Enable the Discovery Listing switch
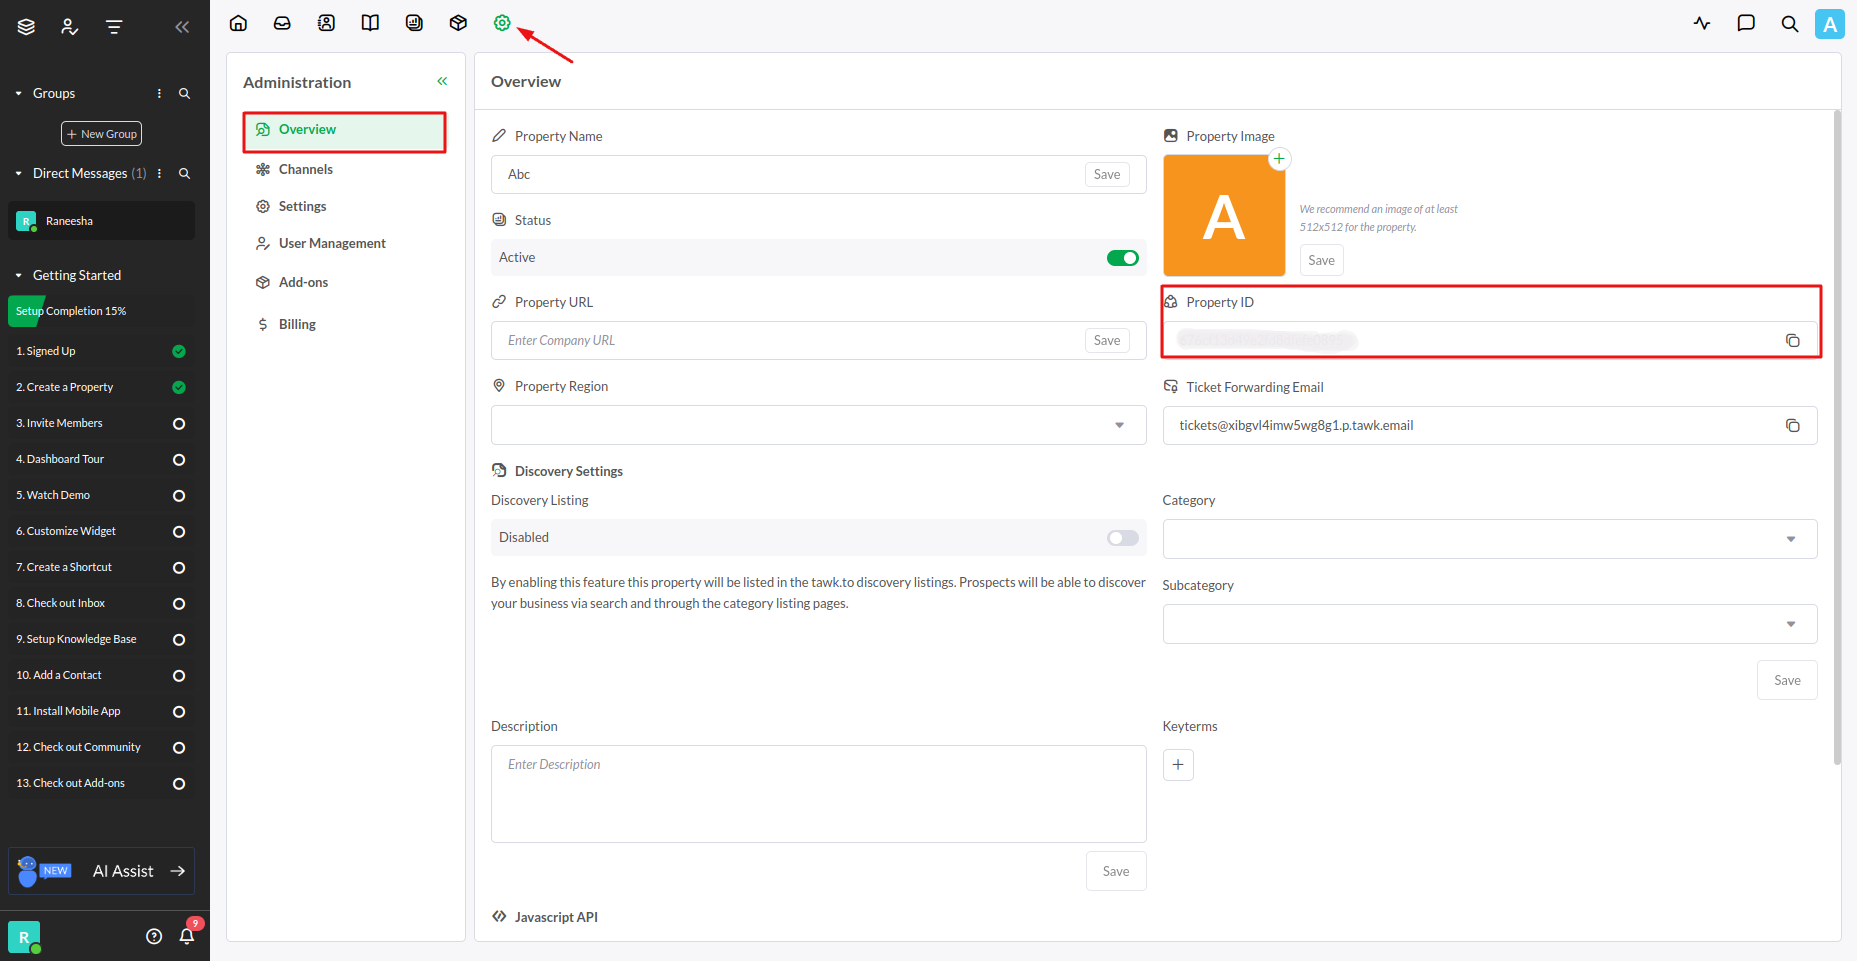Screen dimensions: 1857x961 tap(1122, 538)
